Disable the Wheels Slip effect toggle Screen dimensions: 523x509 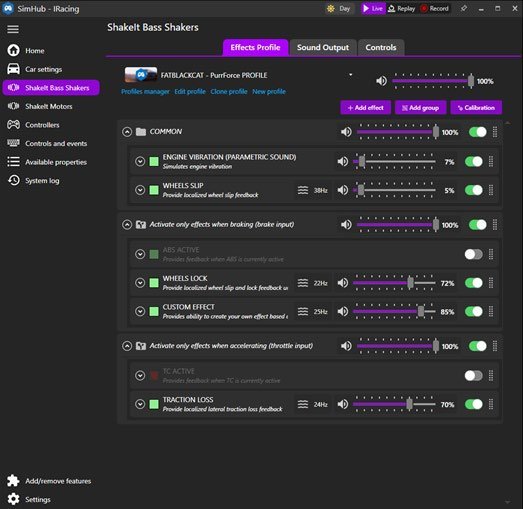coord(474,190)
